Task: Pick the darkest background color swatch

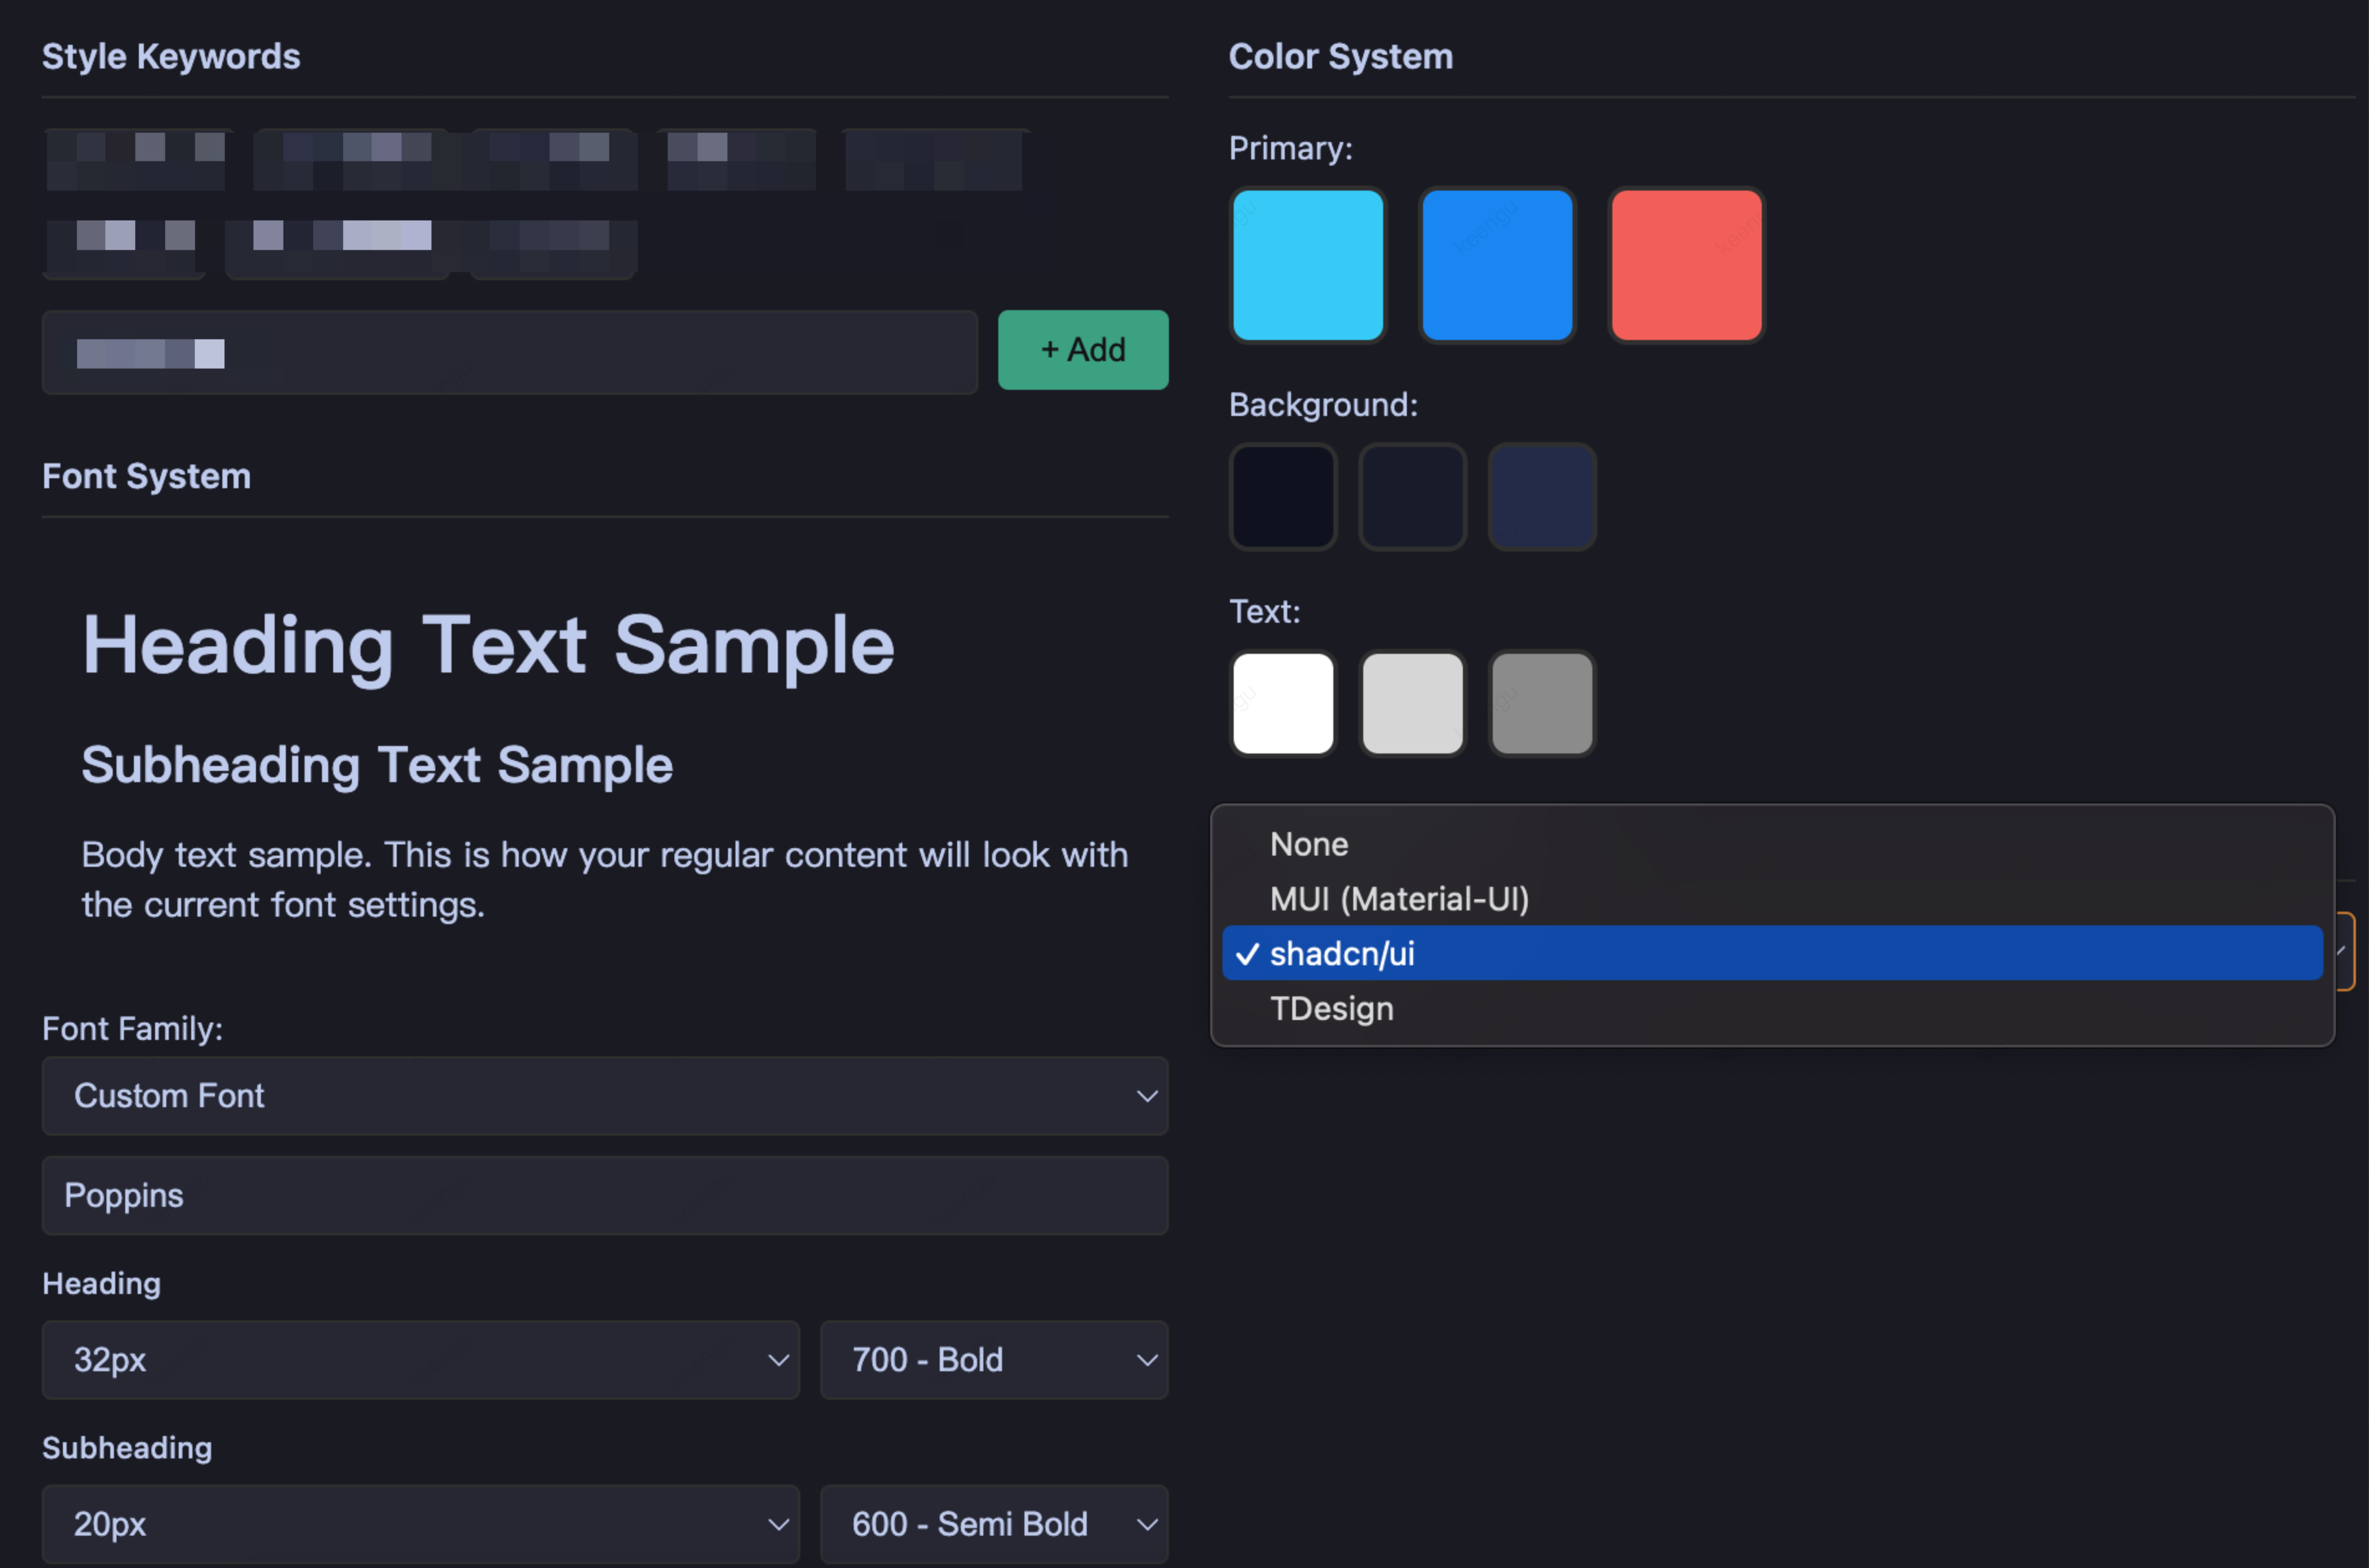Action: [x=1282, y=497]
